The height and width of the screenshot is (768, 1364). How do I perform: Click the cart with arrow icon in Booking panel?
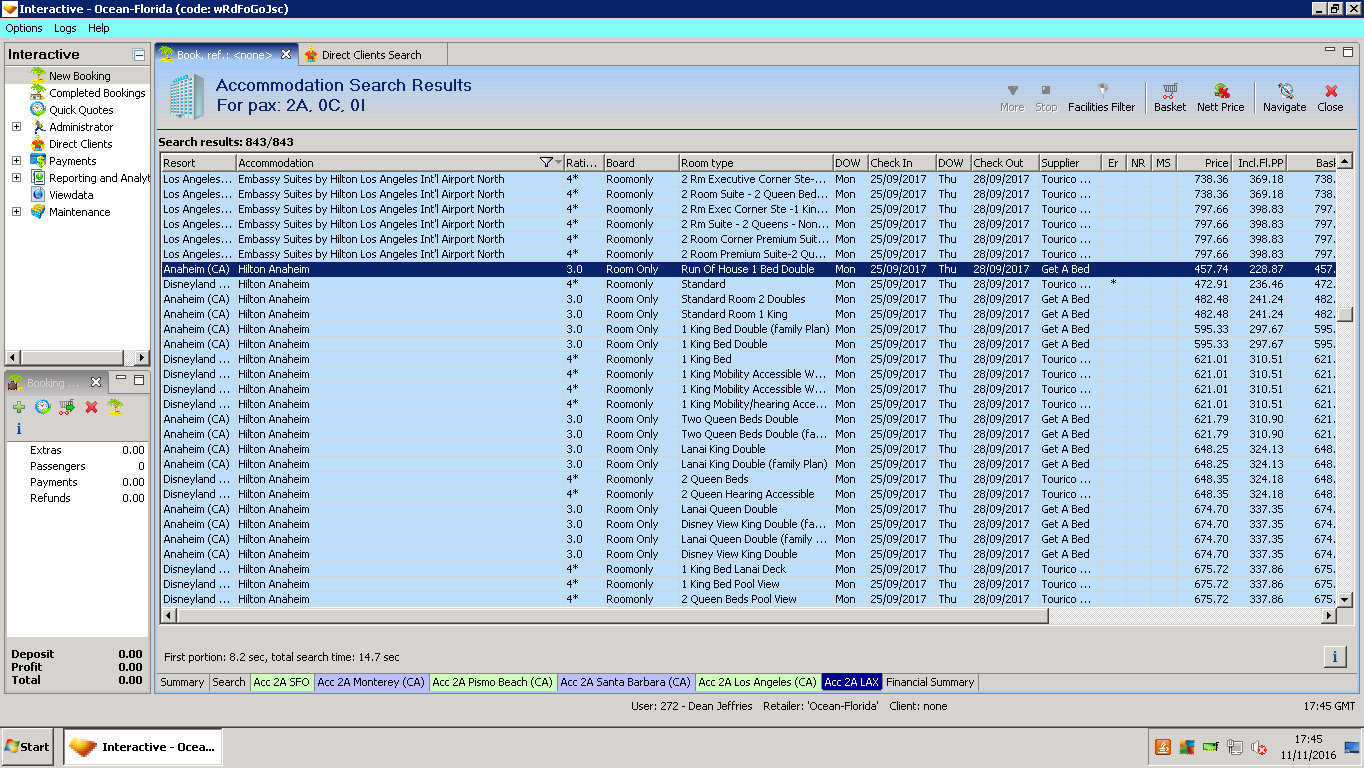(x=67, y=407)
